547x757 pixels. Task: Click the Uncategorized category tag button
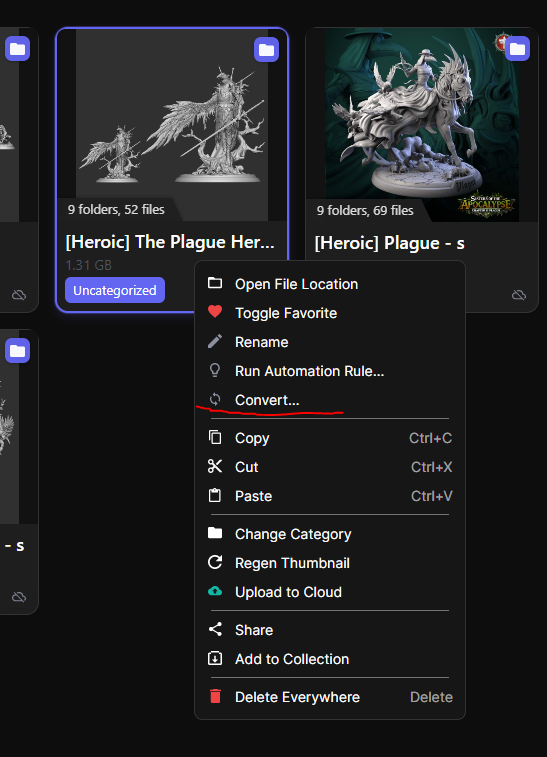(x=115, y=290)
